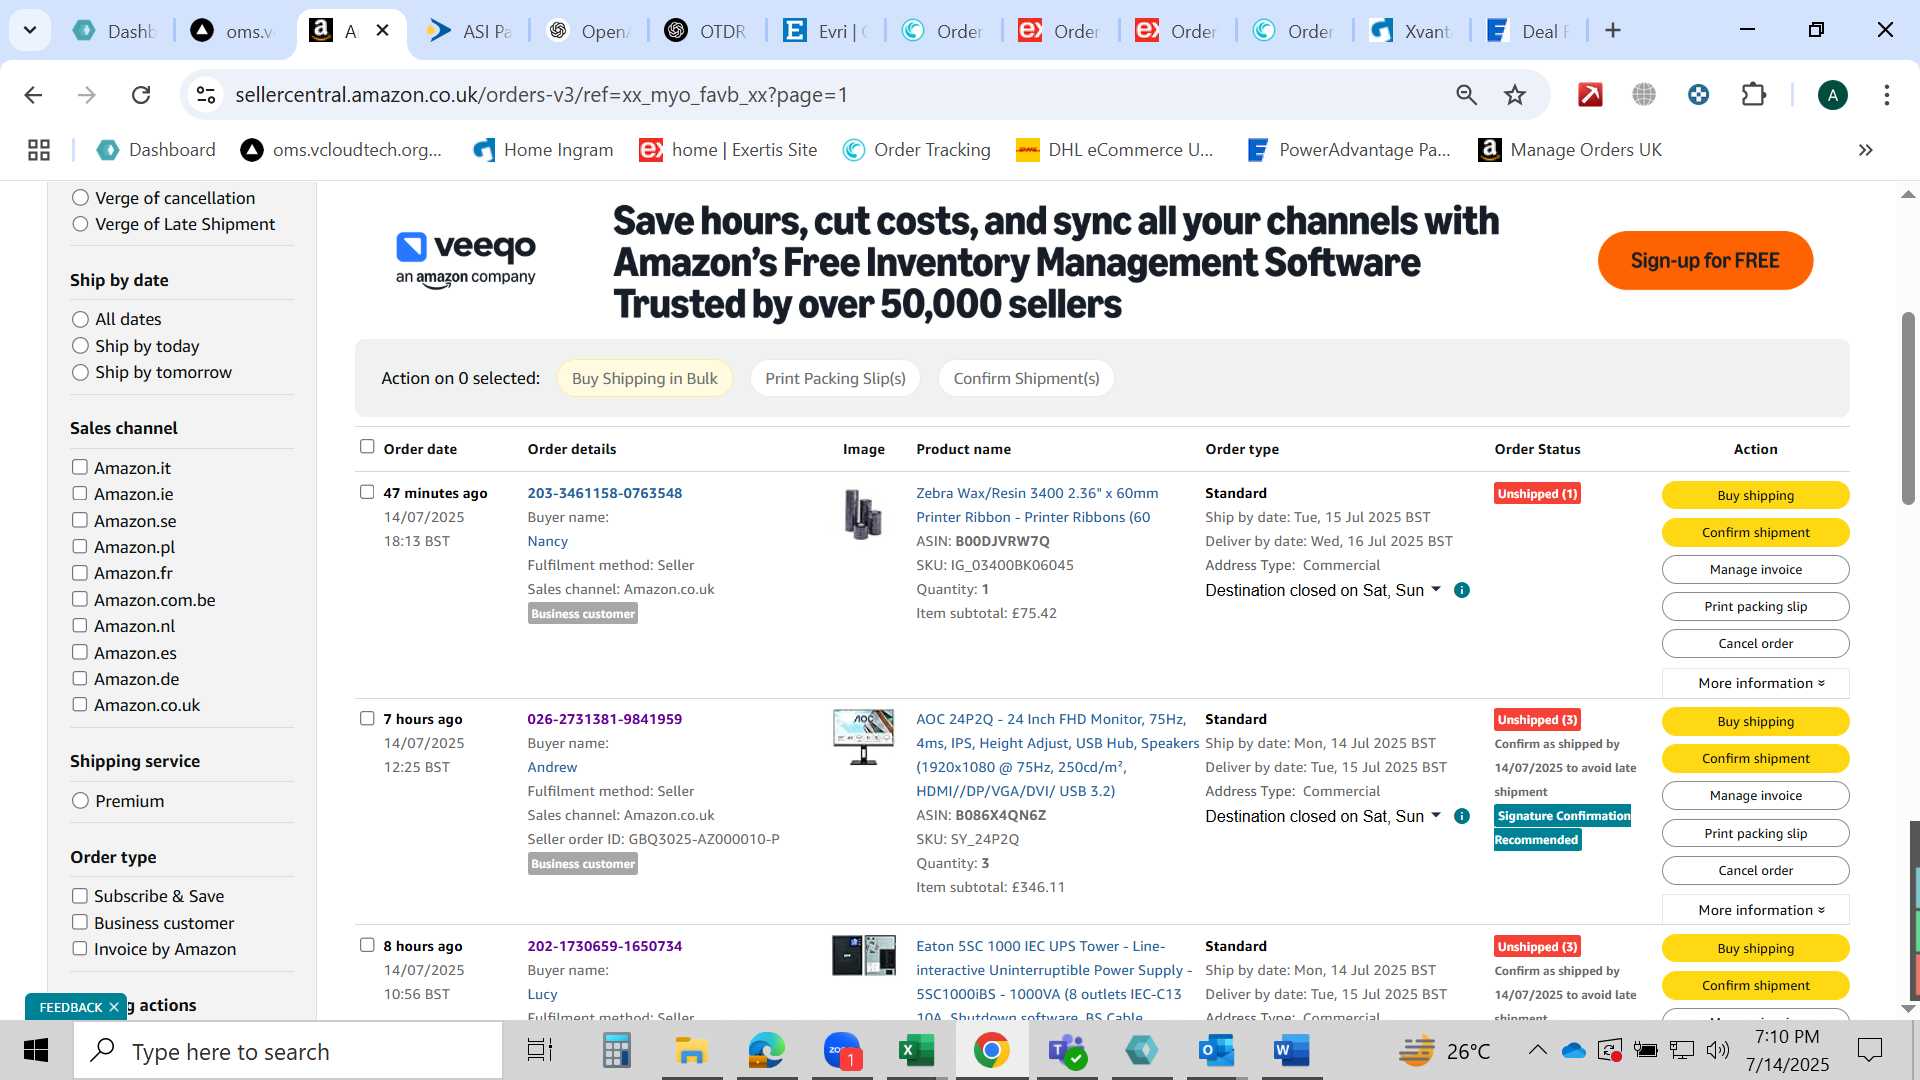Expand More information for the AOC monitor order
The width and height of the screenshot is (1920, 1080).
coord(1755,910)
